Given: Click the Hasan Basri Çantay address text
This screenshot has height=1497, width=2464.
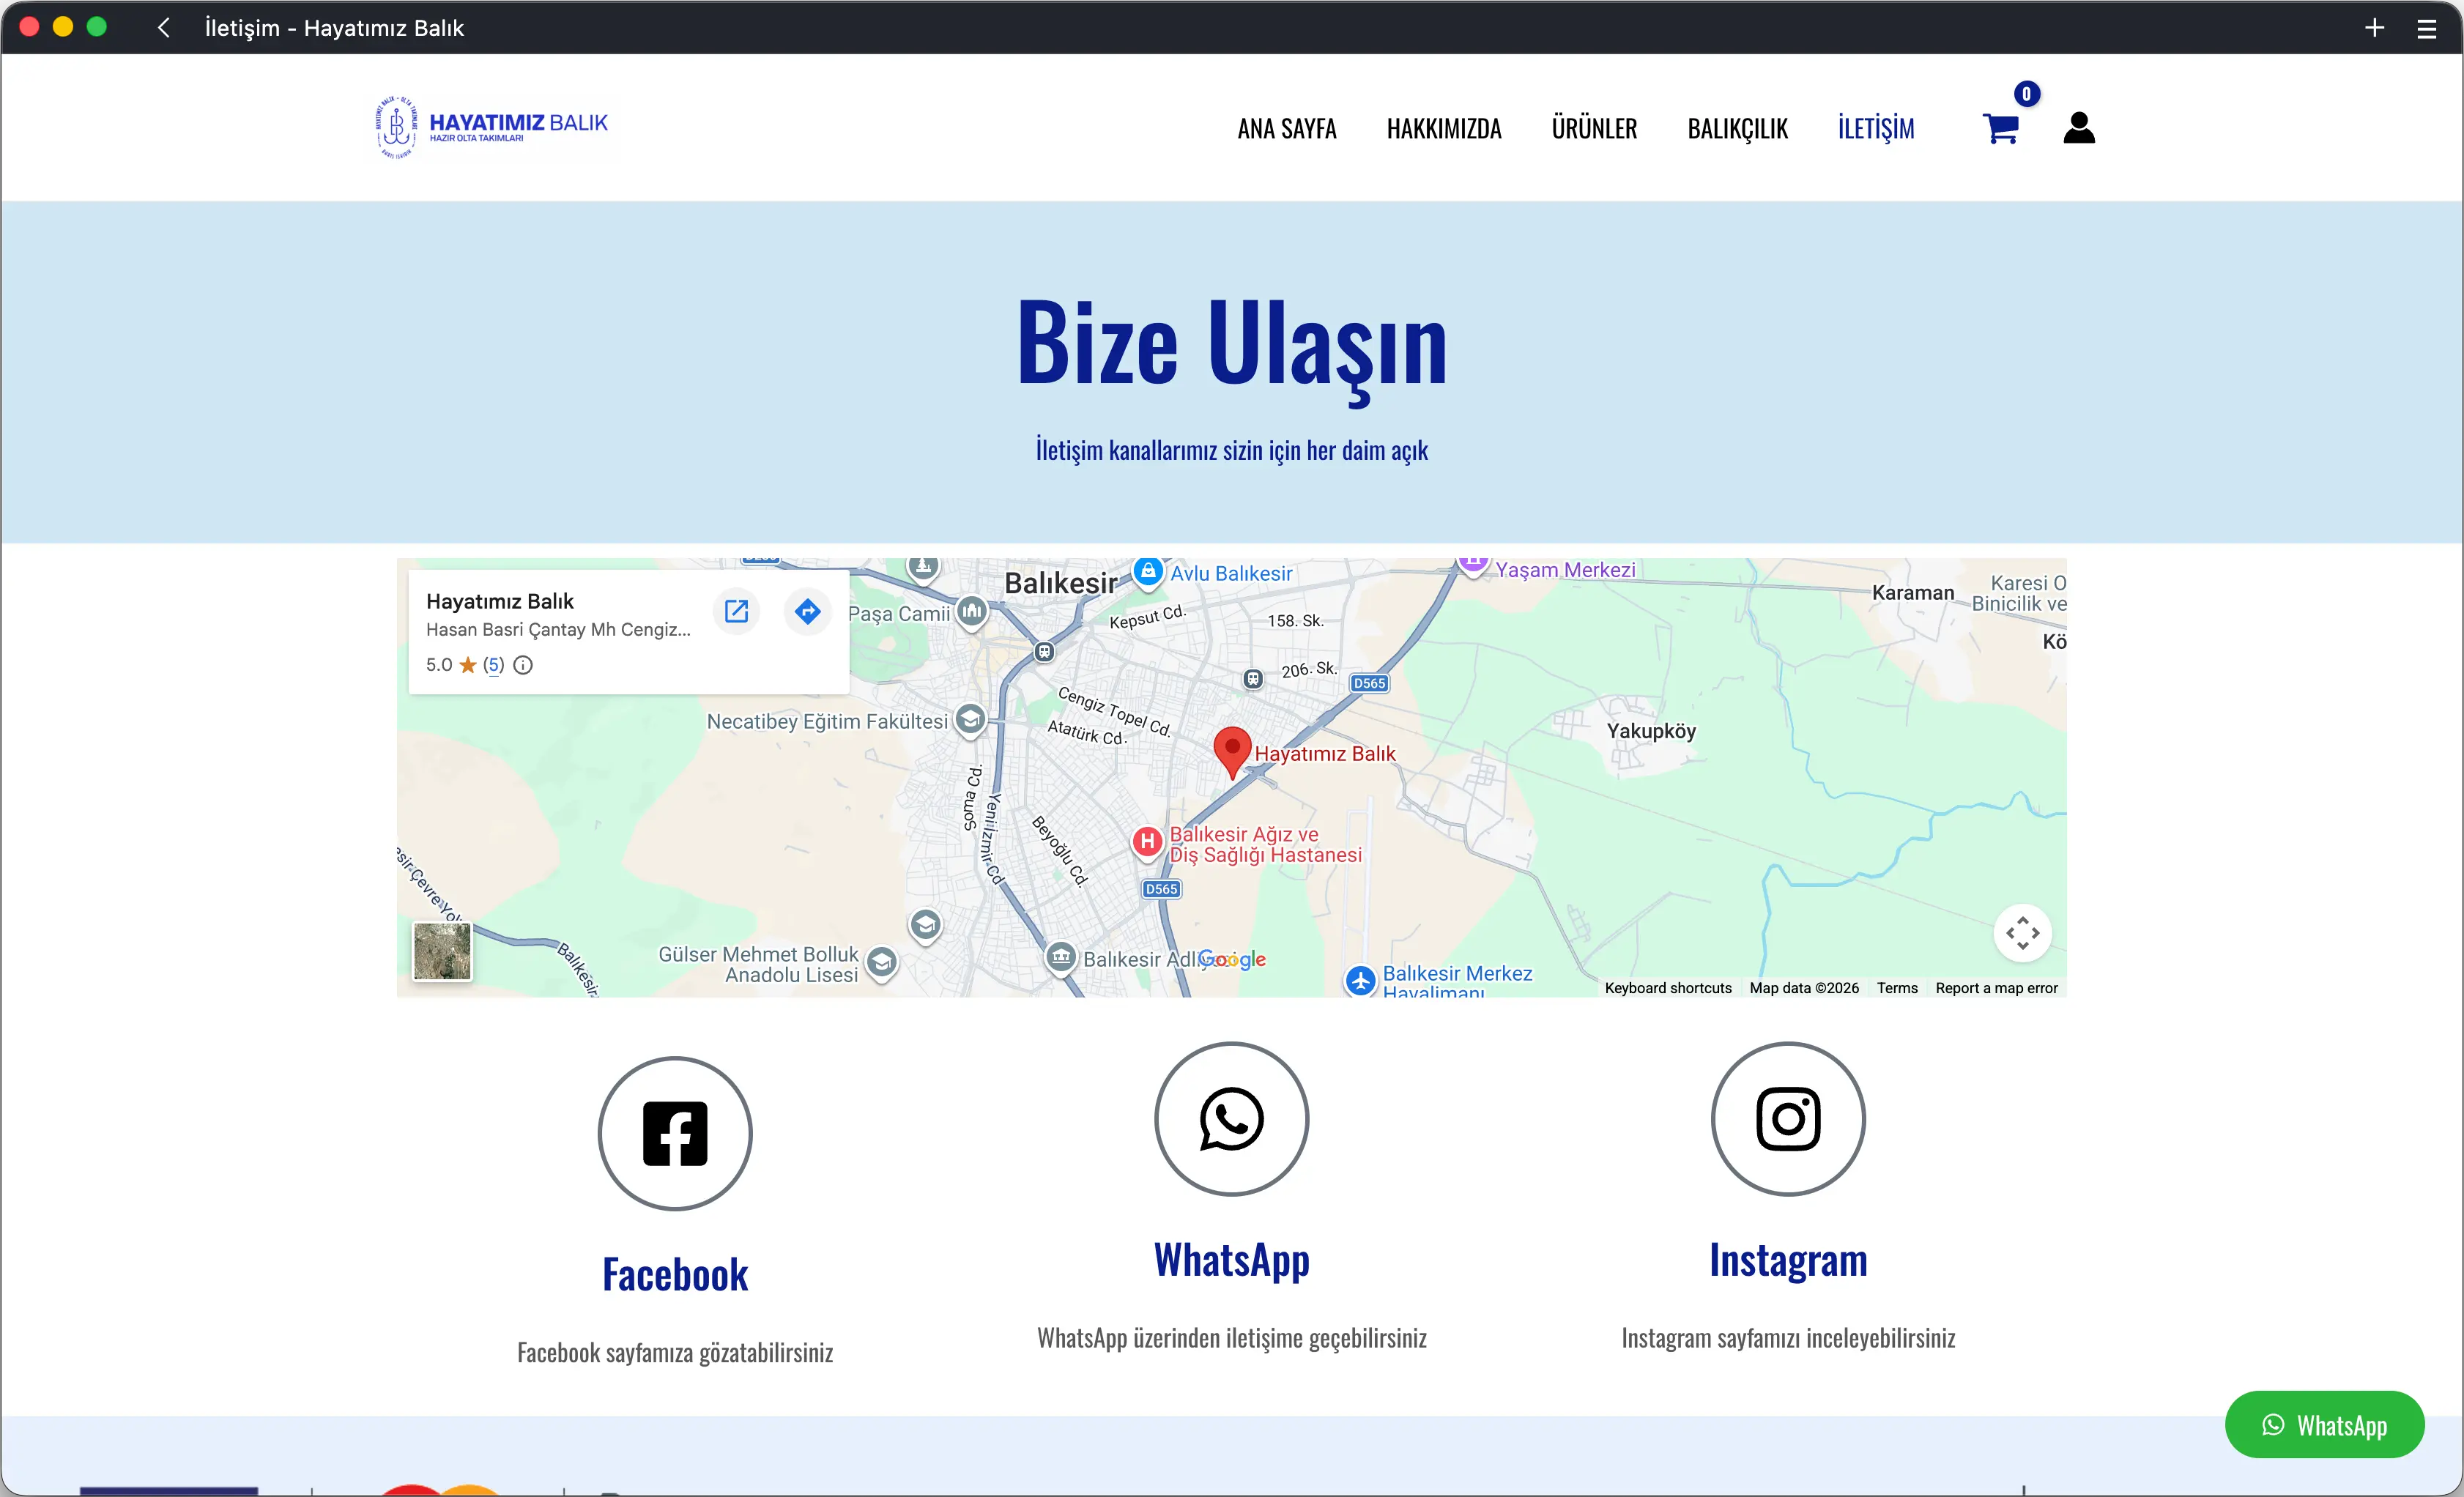Looking at the screenshot, I should pos(558,630).
